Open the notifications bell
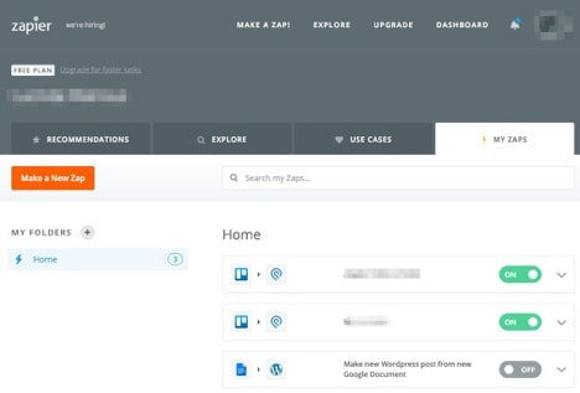580x393 pixels. 515,25
